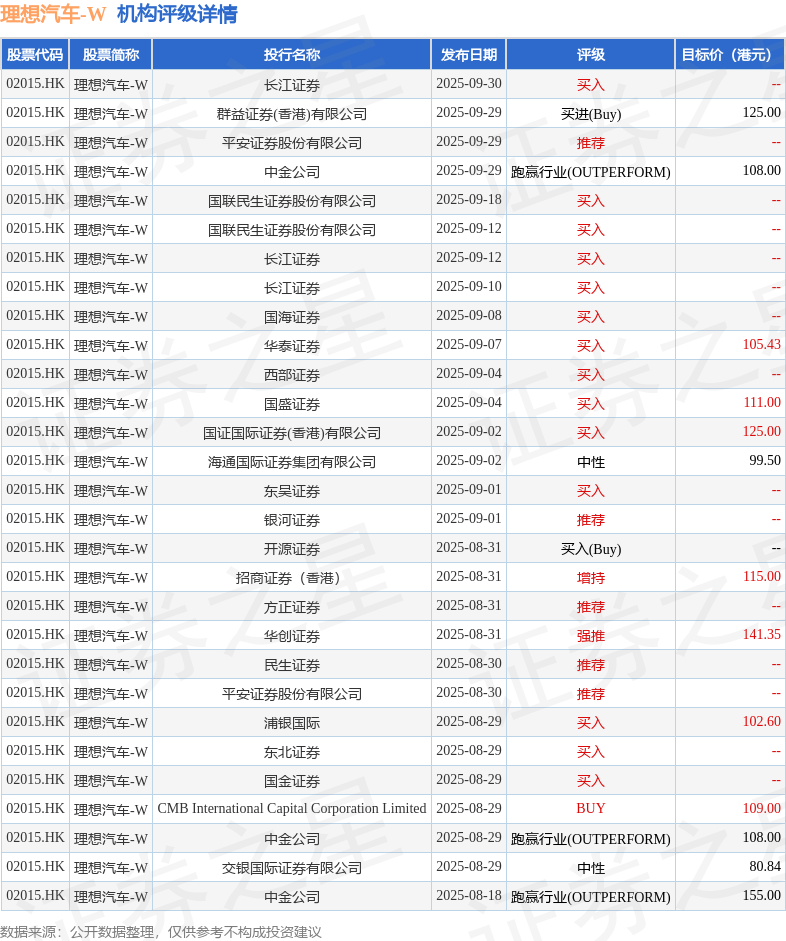
Task: Select 华创证券 institution cell
Action: [x=292, y=636]
